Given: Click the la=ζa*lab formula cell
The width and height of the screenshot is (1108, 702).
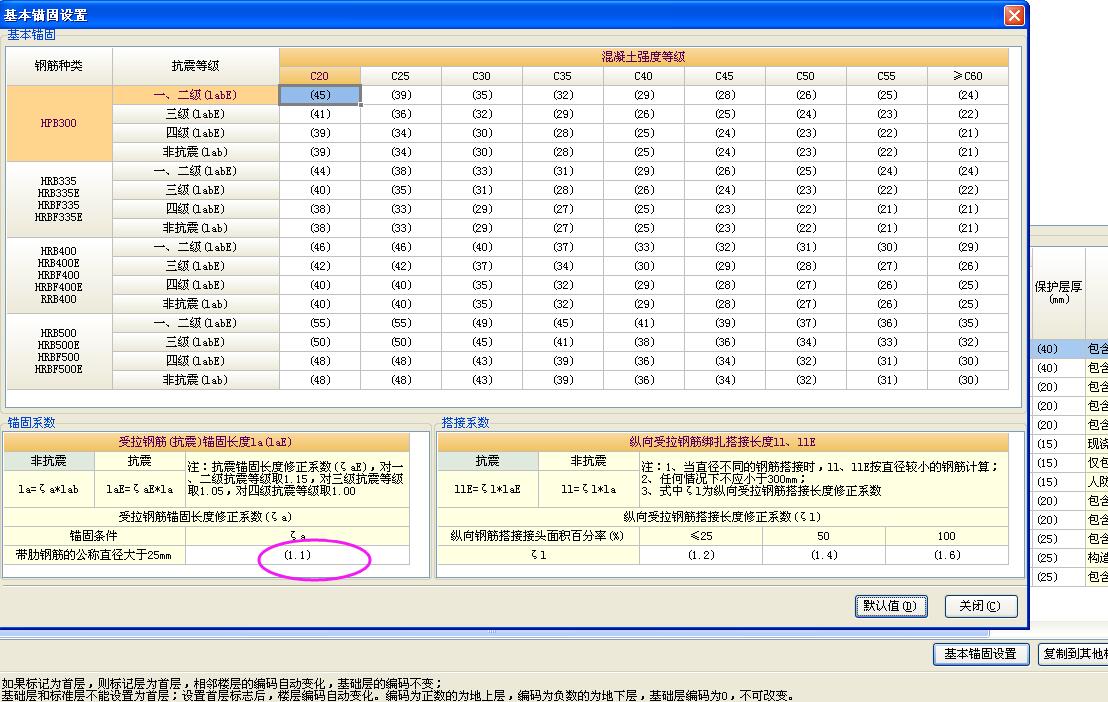Looking at the screenshot, I should [x=49, y=489].
